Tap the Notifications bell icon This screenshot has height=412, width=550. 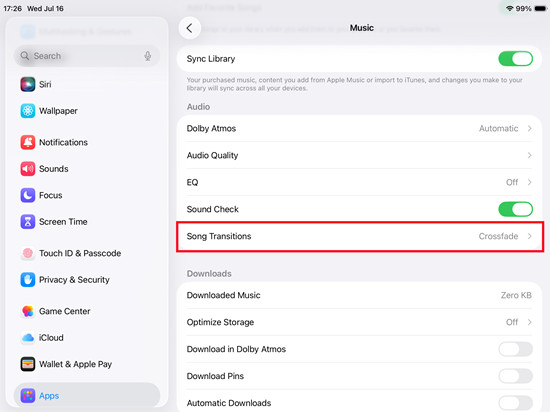click(28, 142)
